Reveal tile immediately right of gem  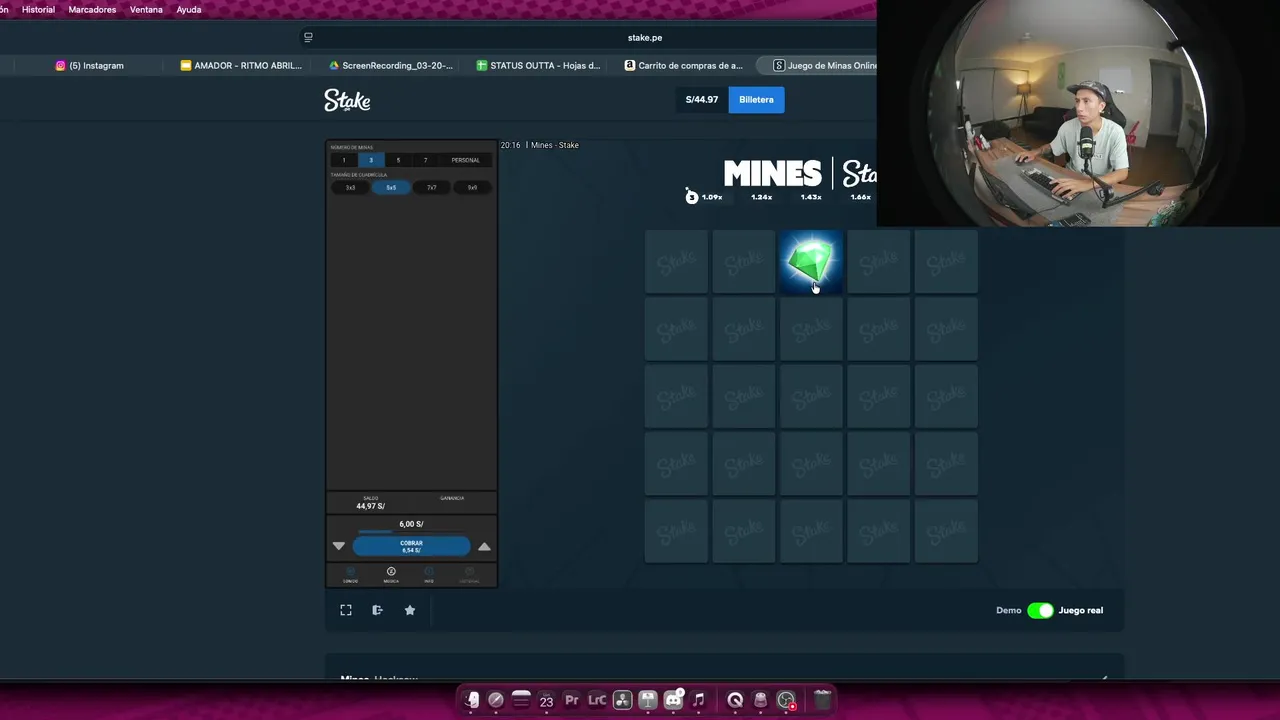tap(878, 261)
